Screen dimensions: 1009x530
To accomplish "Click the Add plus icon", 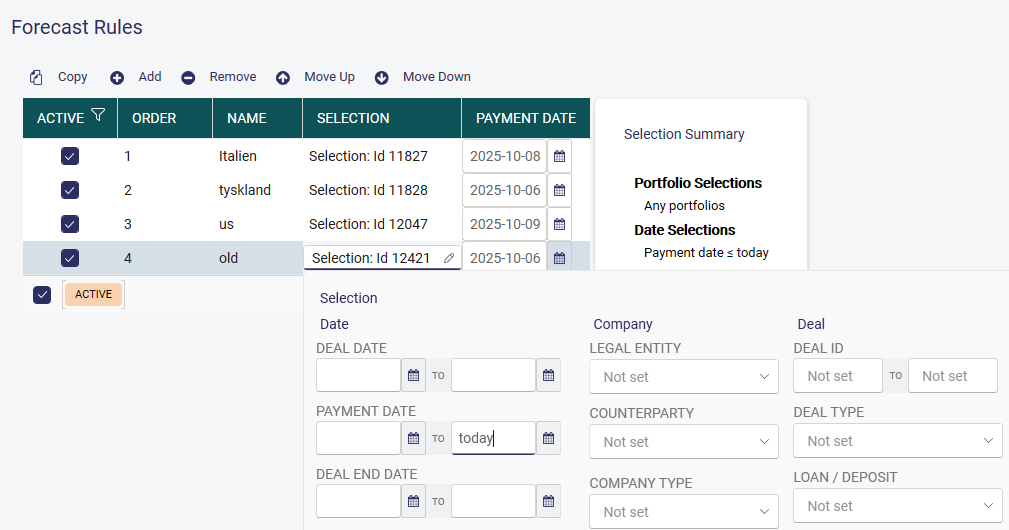I will pyautogui.click(x=117, y=77).
